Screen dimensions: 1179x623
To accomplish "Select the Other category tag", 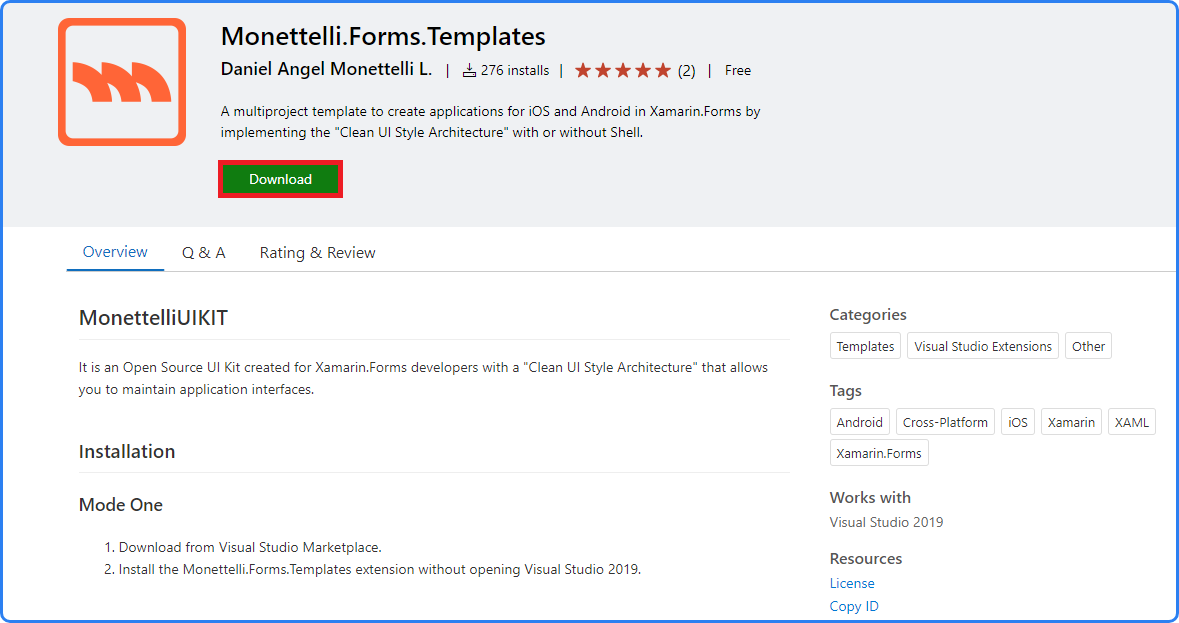I will [1088, 346].
